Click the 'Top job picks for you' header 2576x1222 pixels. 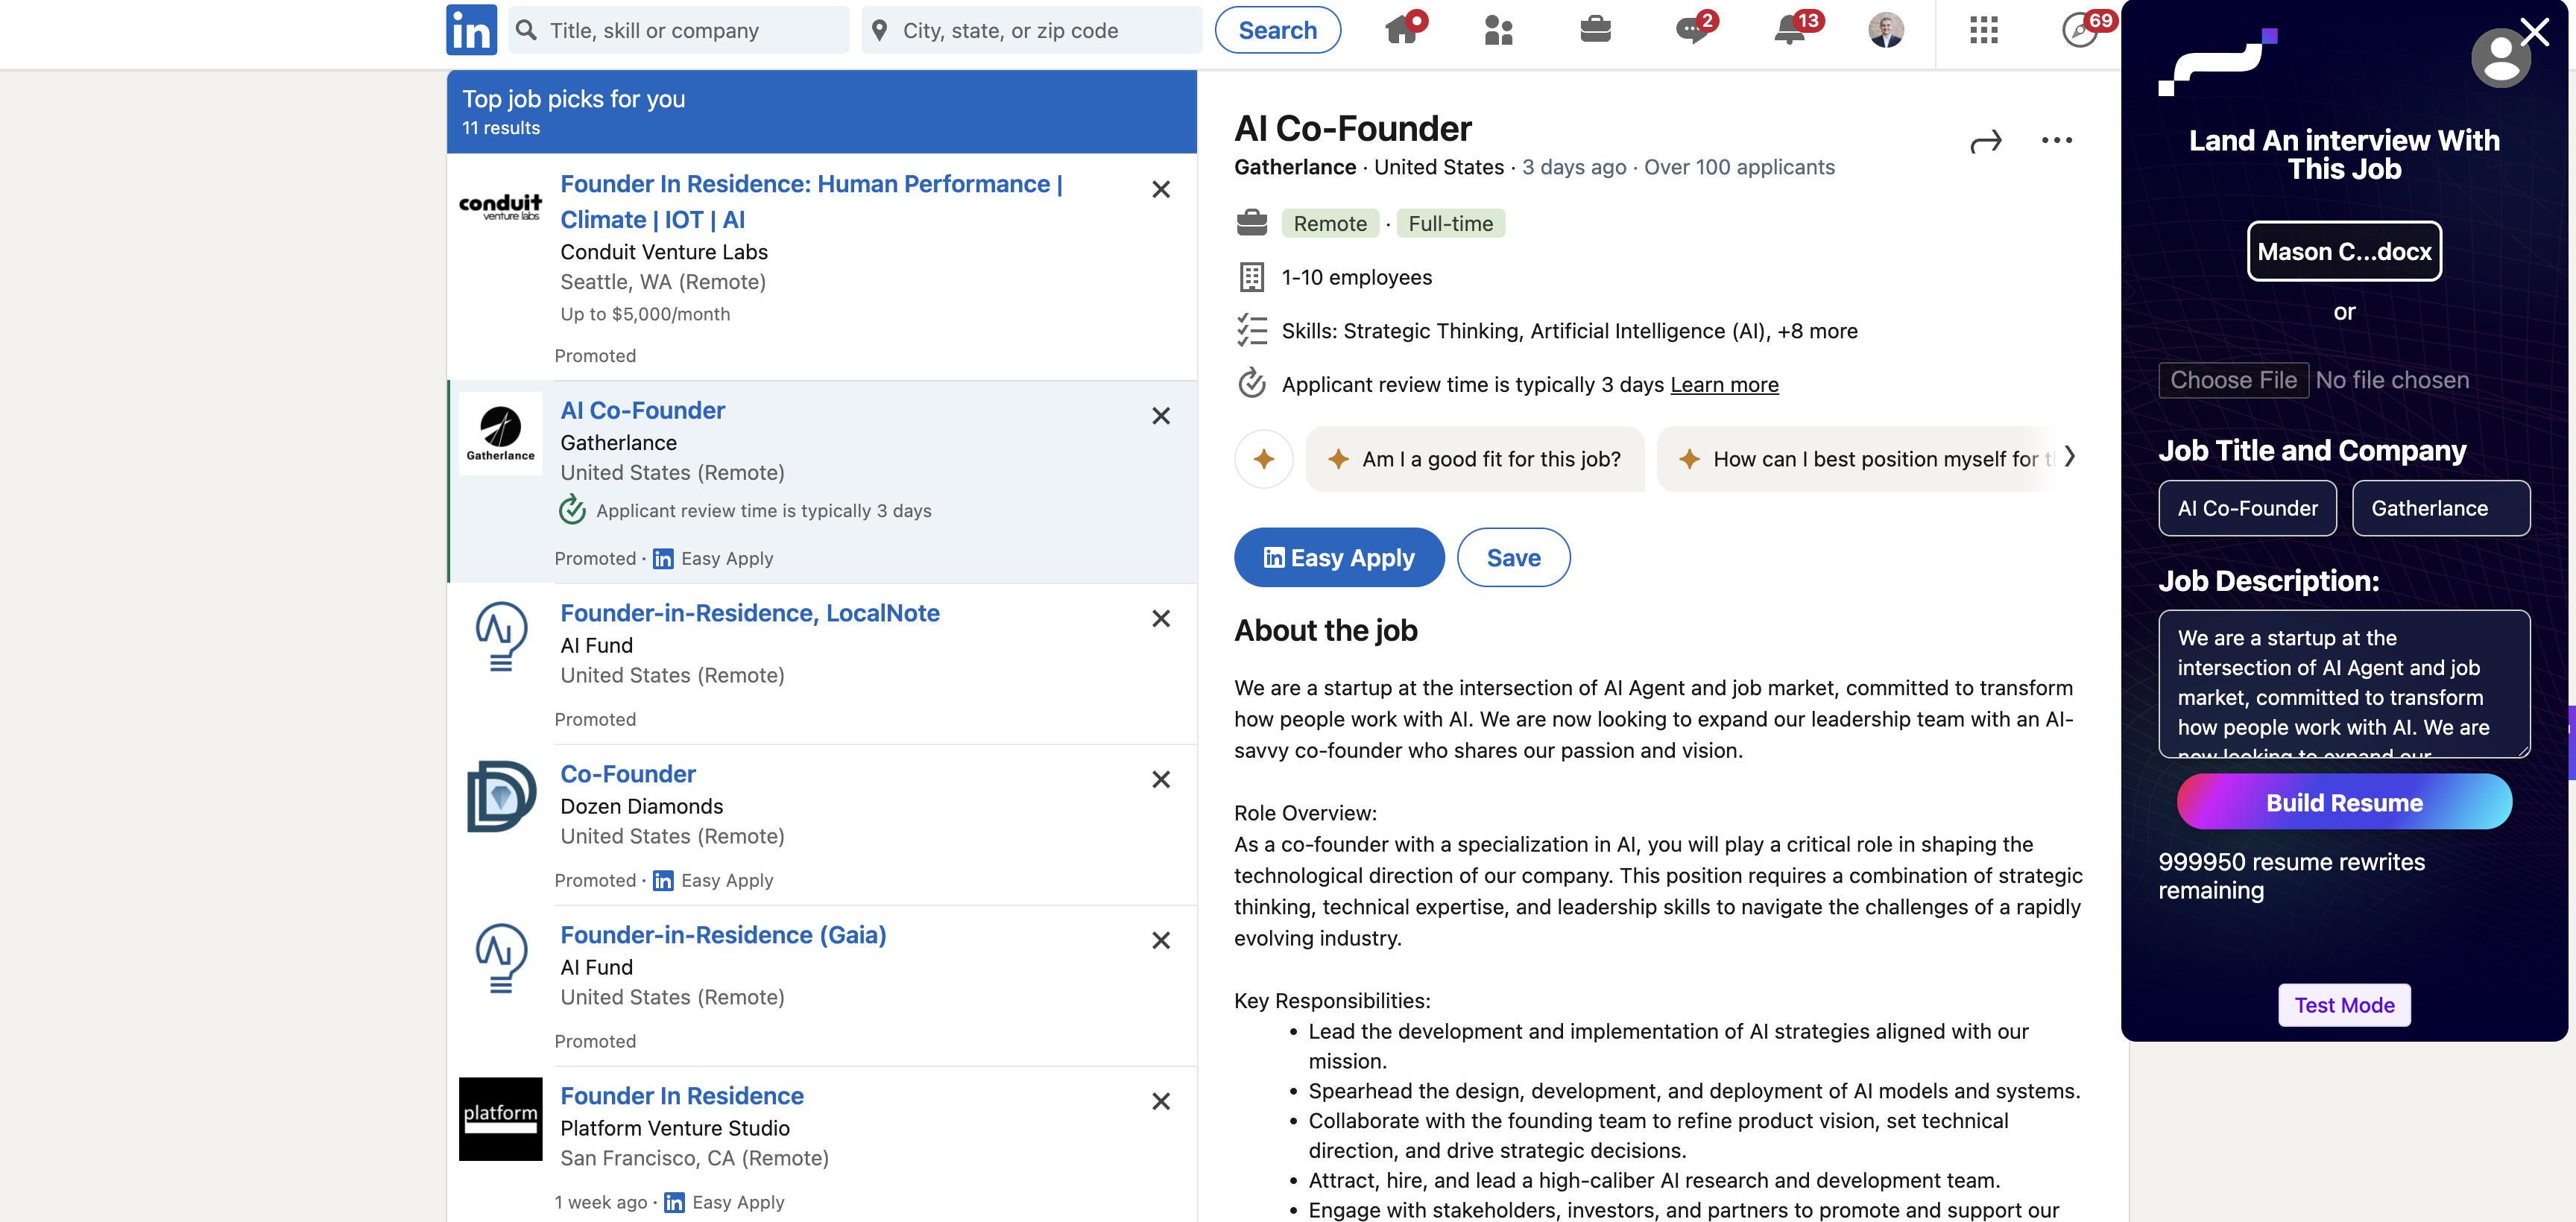pos(573,99)
